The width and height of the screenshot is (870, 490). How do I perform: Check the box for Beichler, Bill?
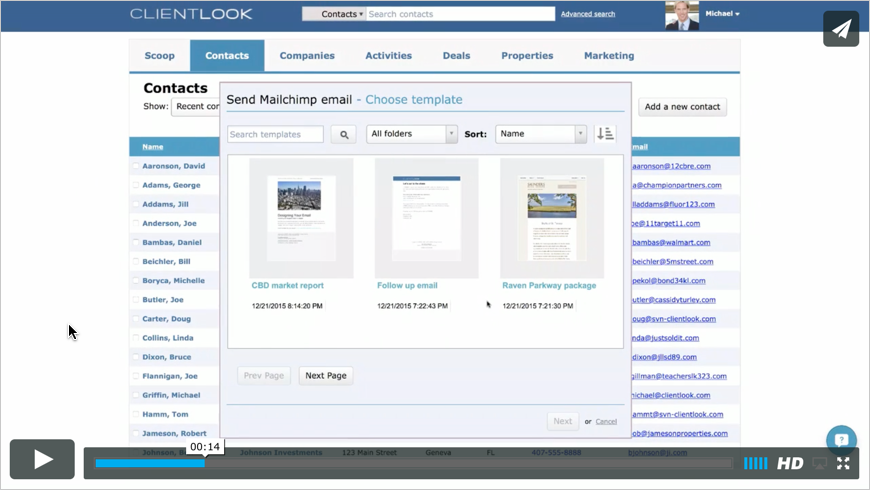coord(135,261)
